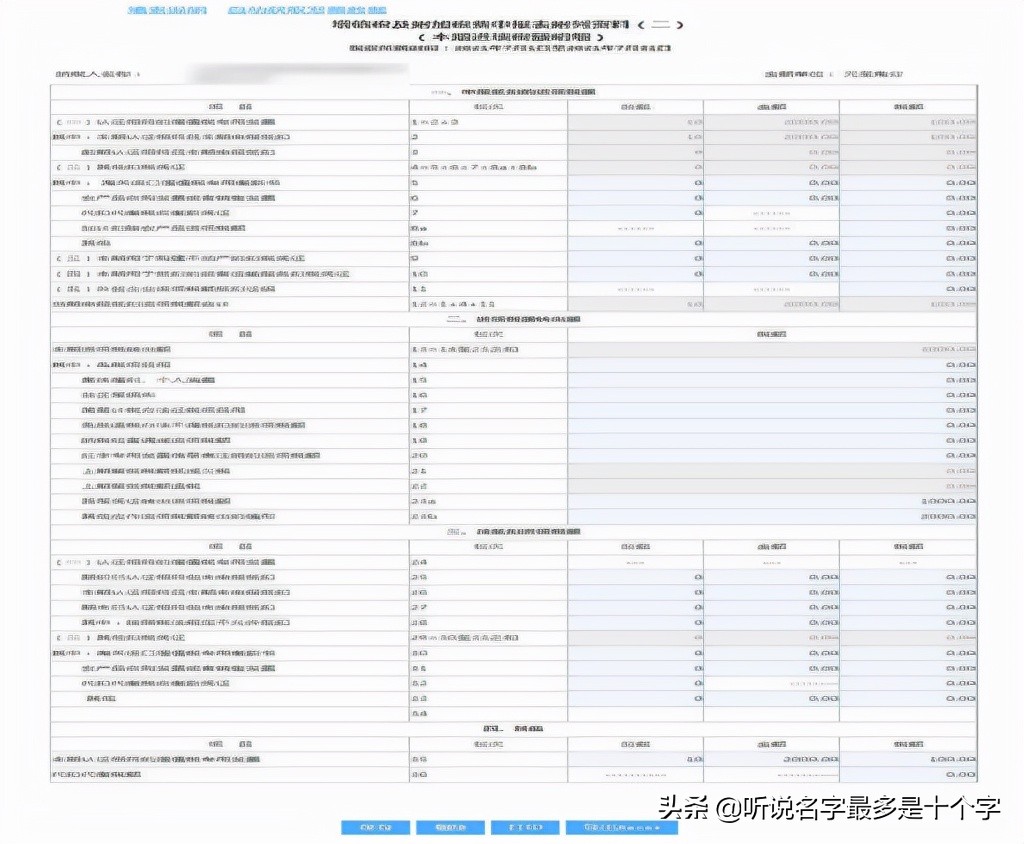Click the third blue button at page bottom
The width and height of the screenshot is (1024, 844).
(x=524, y=827)
